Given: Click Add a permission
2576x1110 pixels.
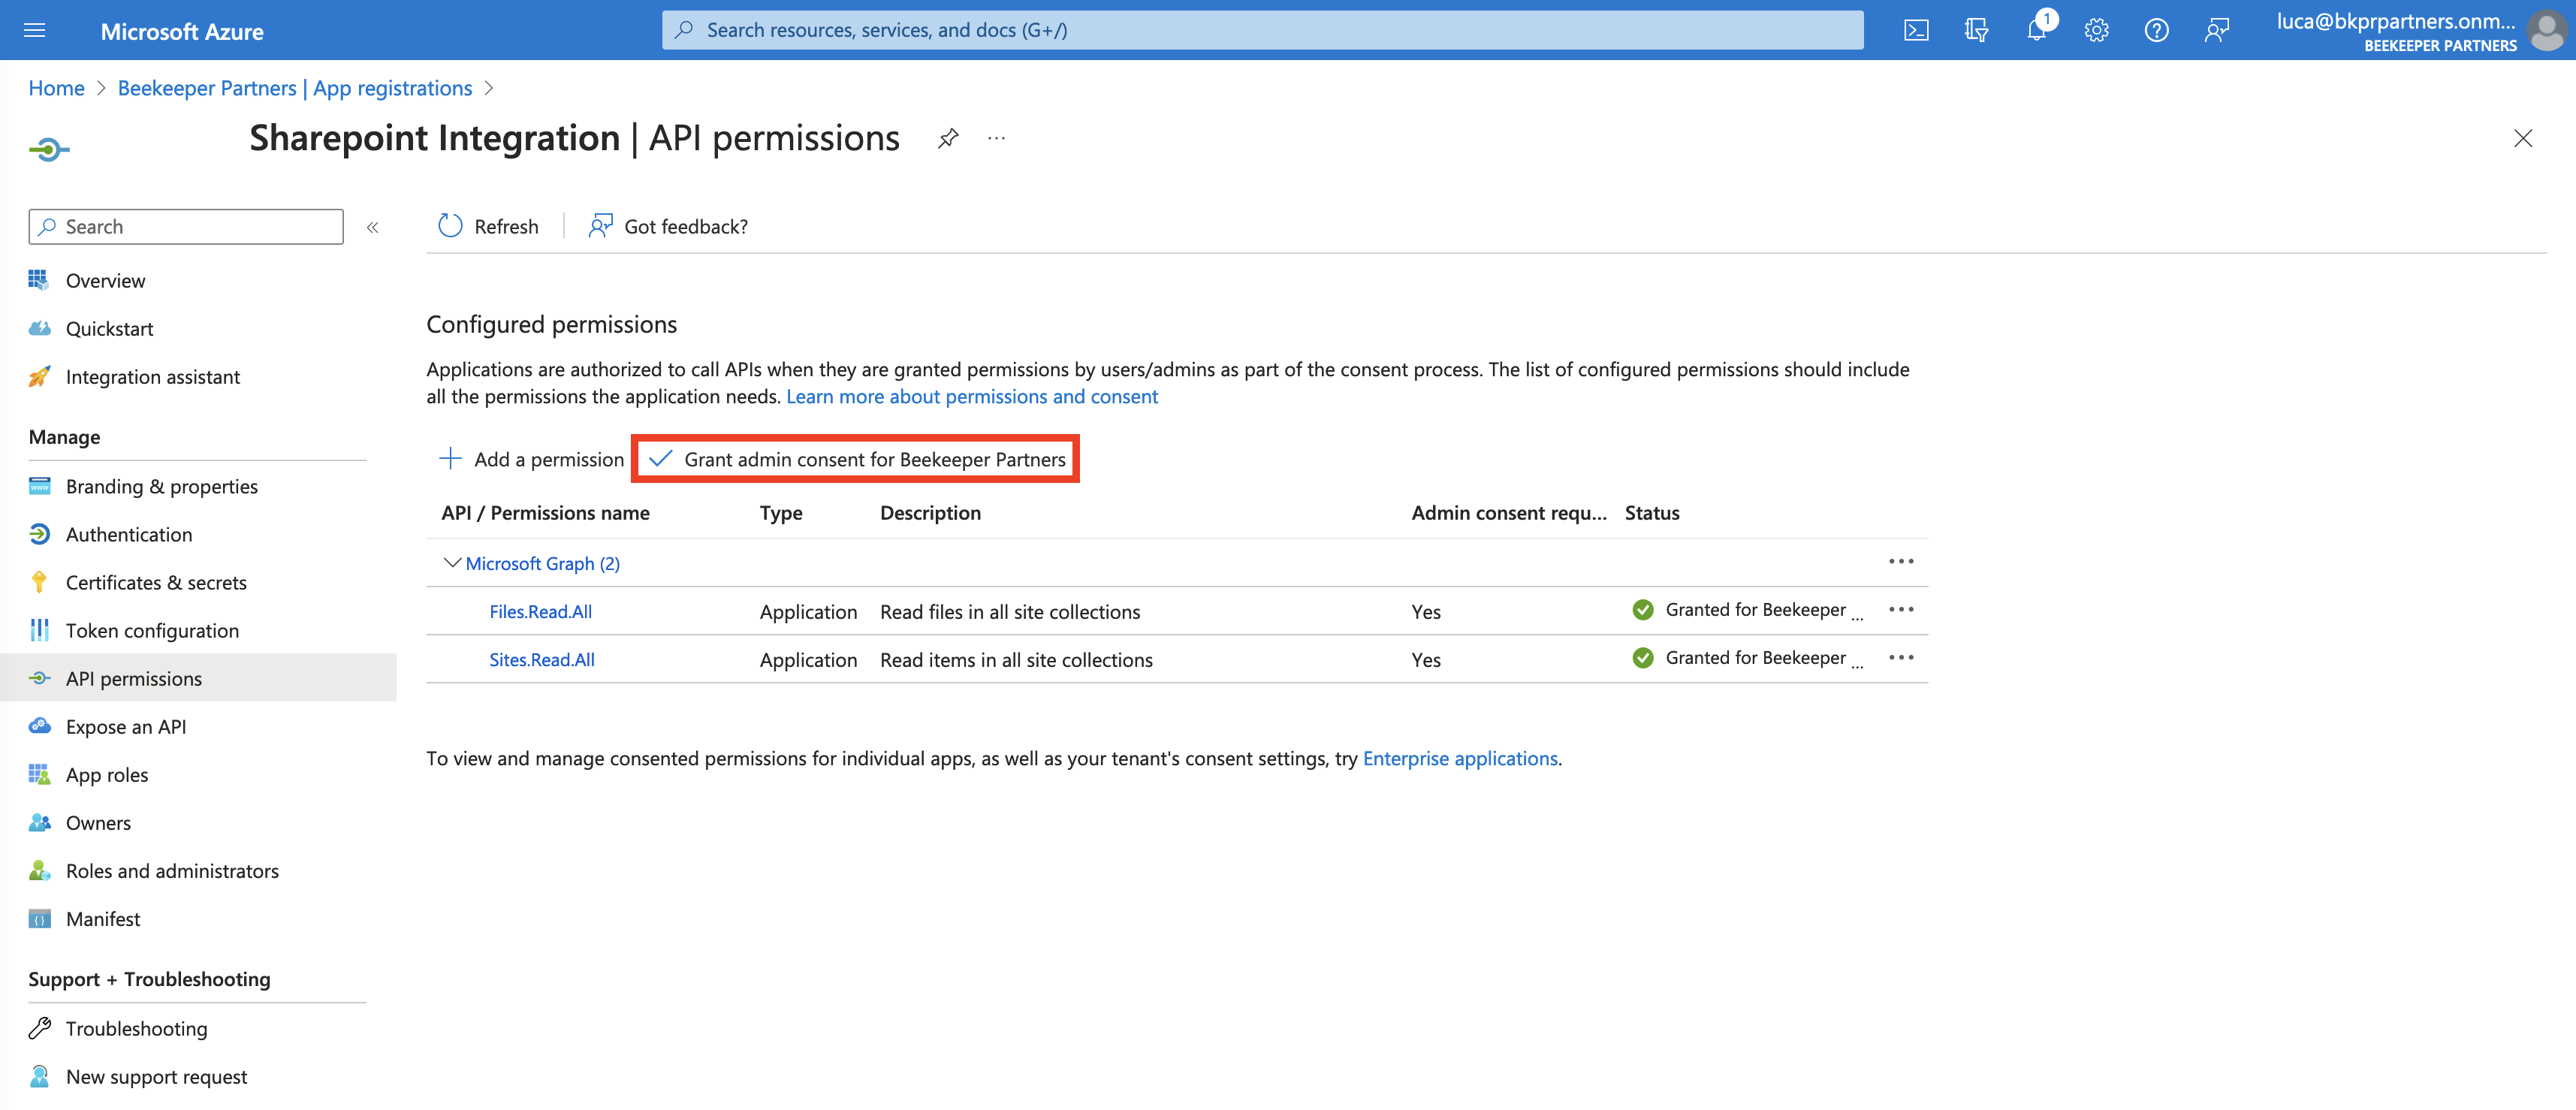Looking at the screenshot, I should 531,459.
